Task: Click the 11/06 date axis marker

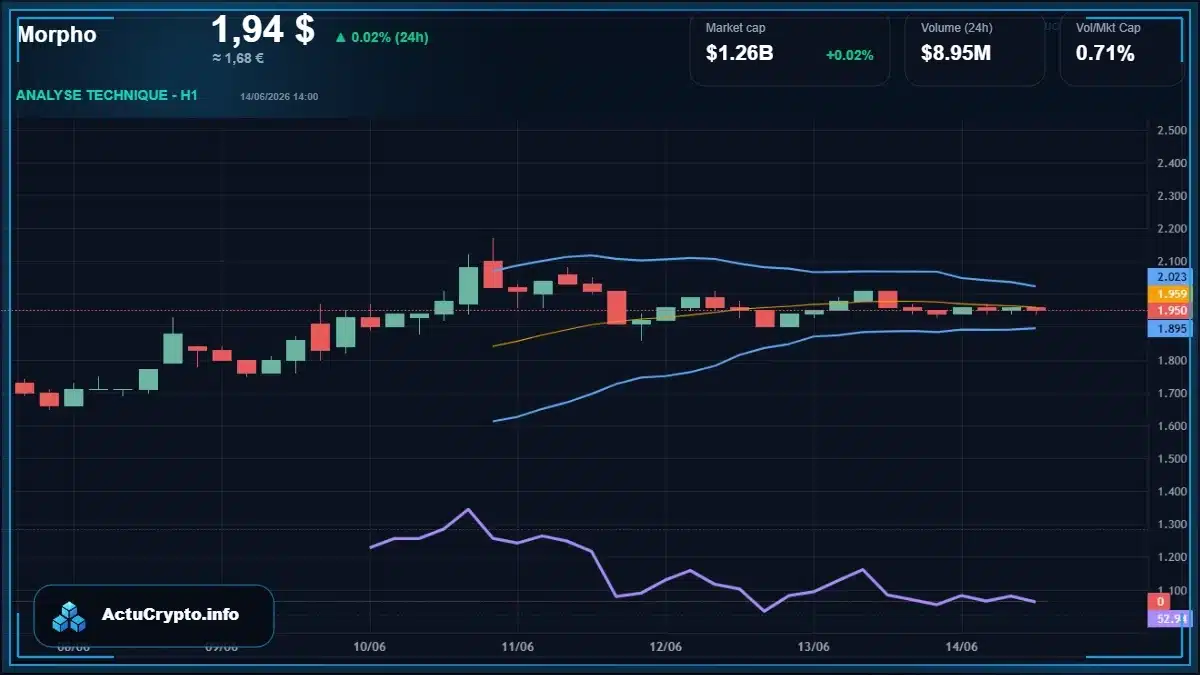Action: 518,647
